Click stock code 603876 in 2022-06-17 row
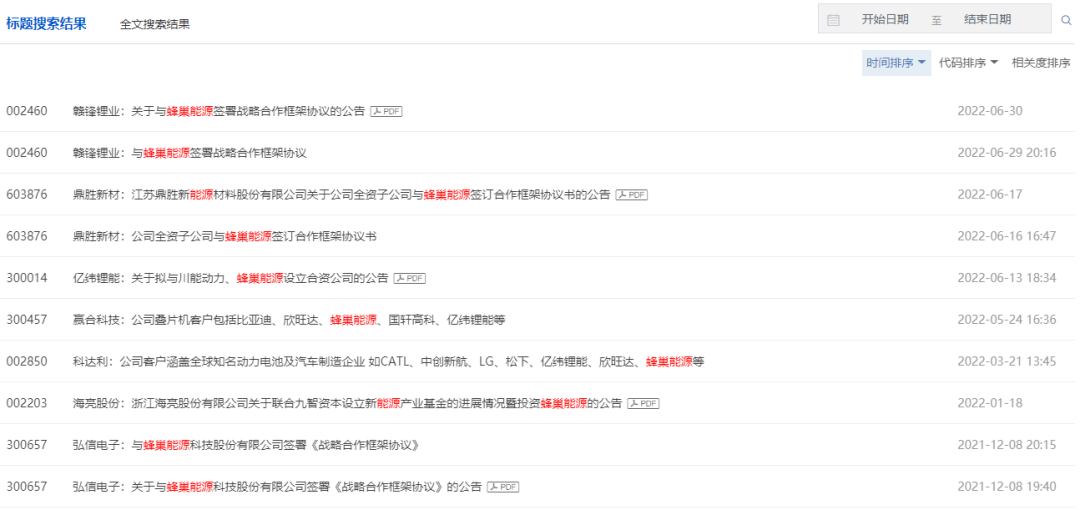Viewport: 1080px width, 510px height. [x=27, y=195]
